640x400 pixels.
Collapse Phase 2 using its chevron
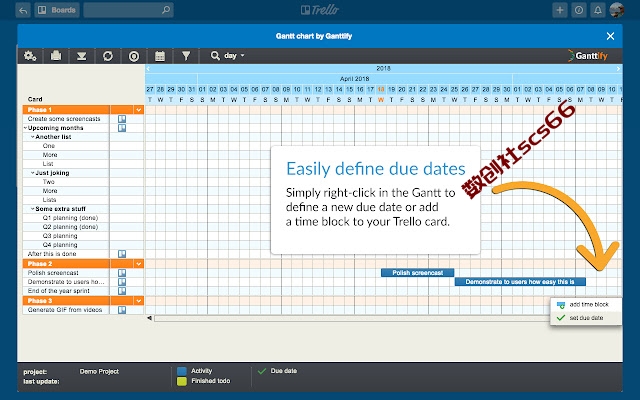138,264
